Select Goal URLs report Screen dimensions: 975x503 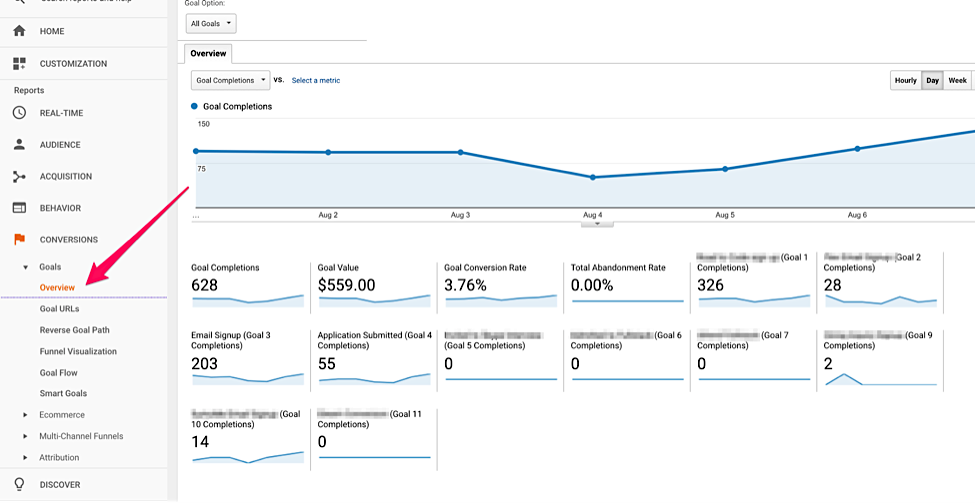click(x=60, y=308)
